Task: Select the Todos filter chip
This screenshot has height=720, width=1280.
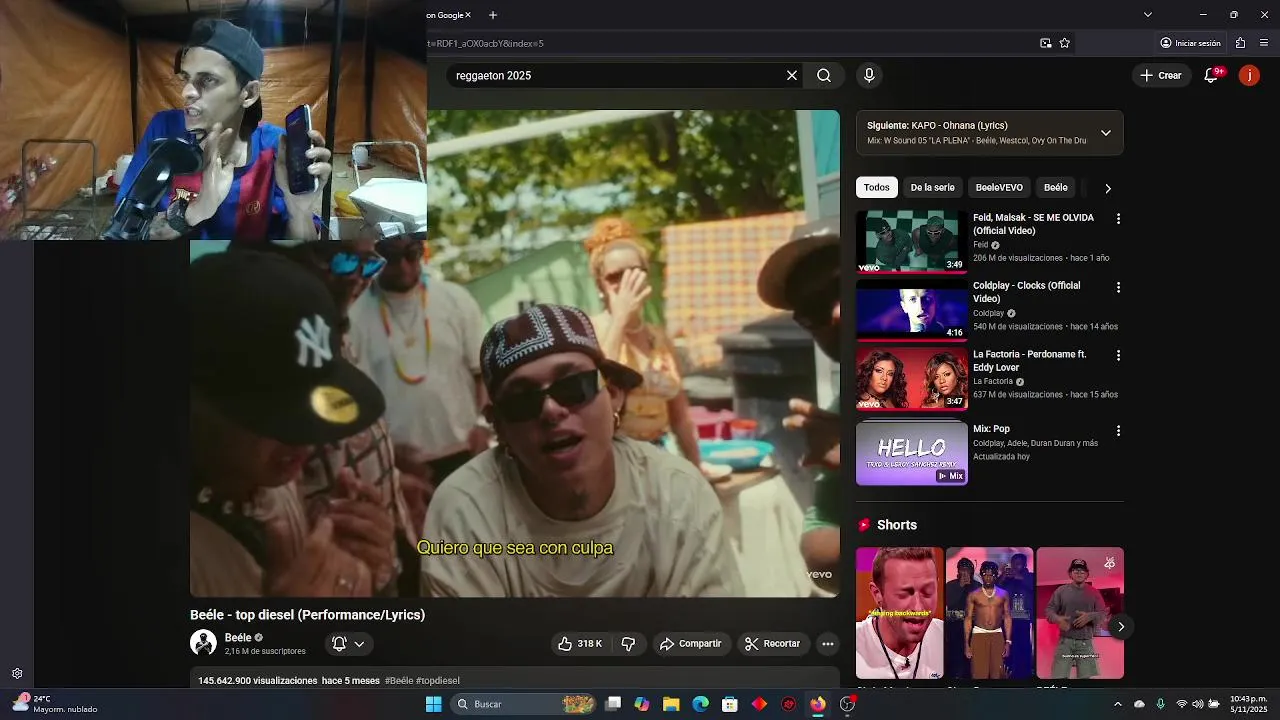Action: [877, 188]
